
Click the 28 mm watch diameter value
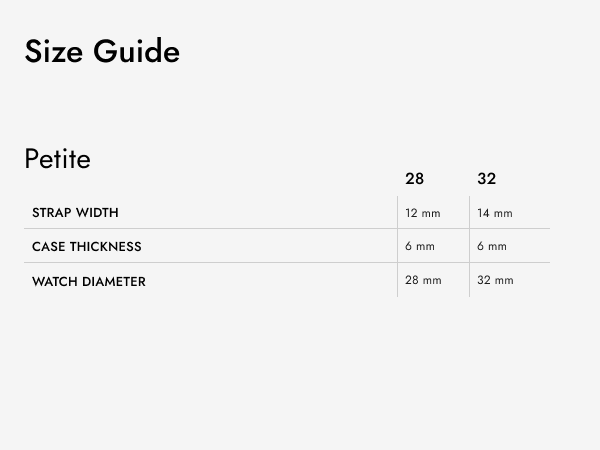point(423,280)
